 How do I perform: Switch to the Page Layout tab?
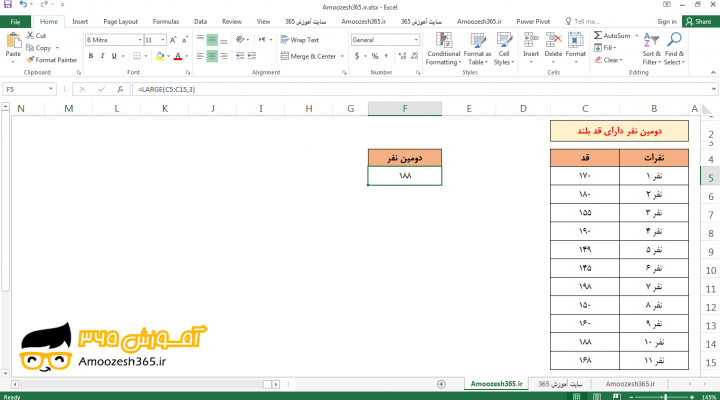120,22
